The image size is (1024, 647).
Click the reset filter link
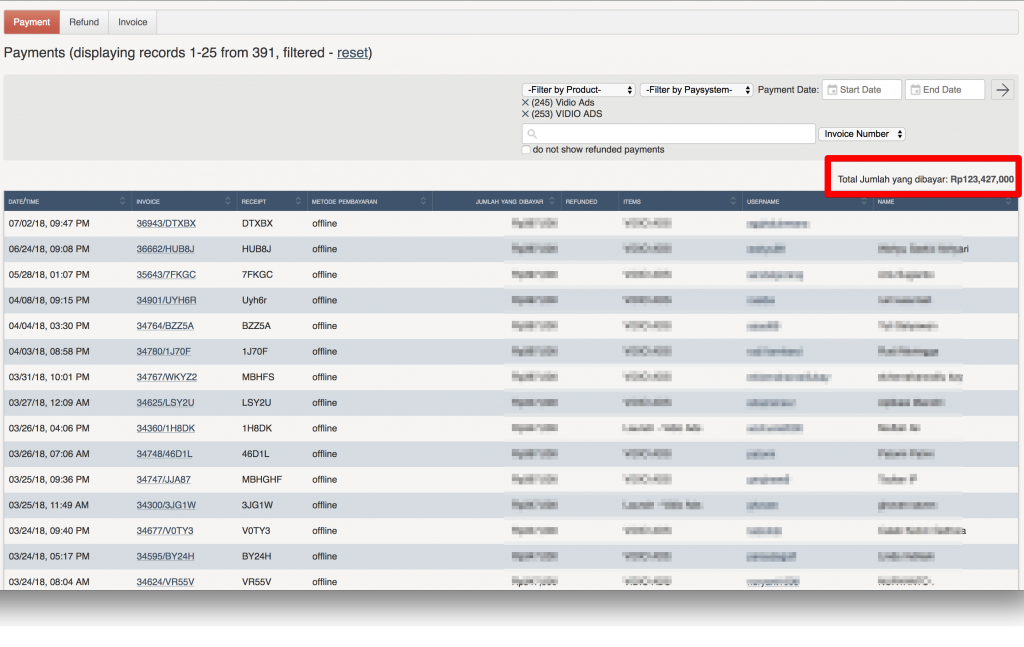[352, 52]
